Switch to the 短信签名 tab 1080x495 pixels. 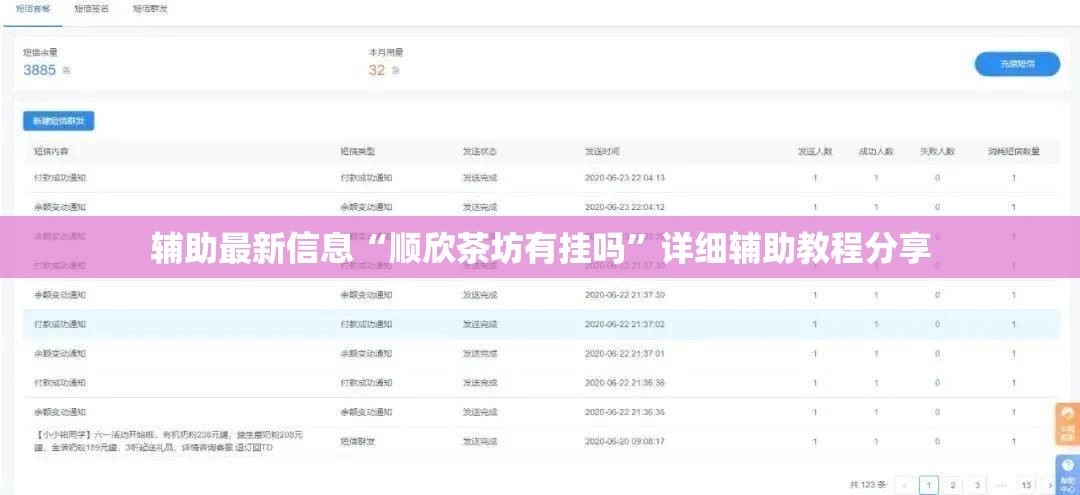pyautogui.click(x=91, y=9)
